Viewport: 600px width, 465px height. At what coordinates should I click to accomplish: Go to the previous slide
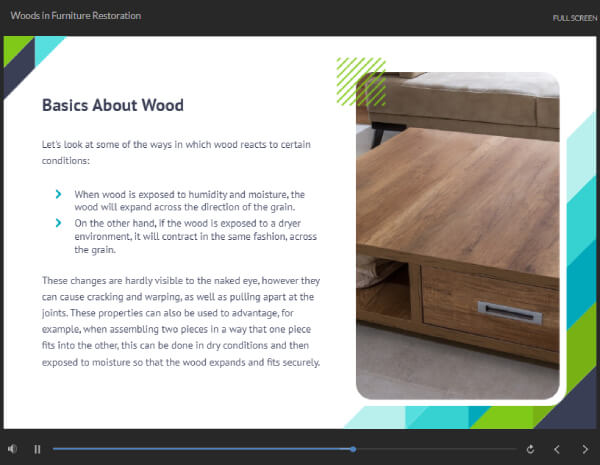pos(557,449)
